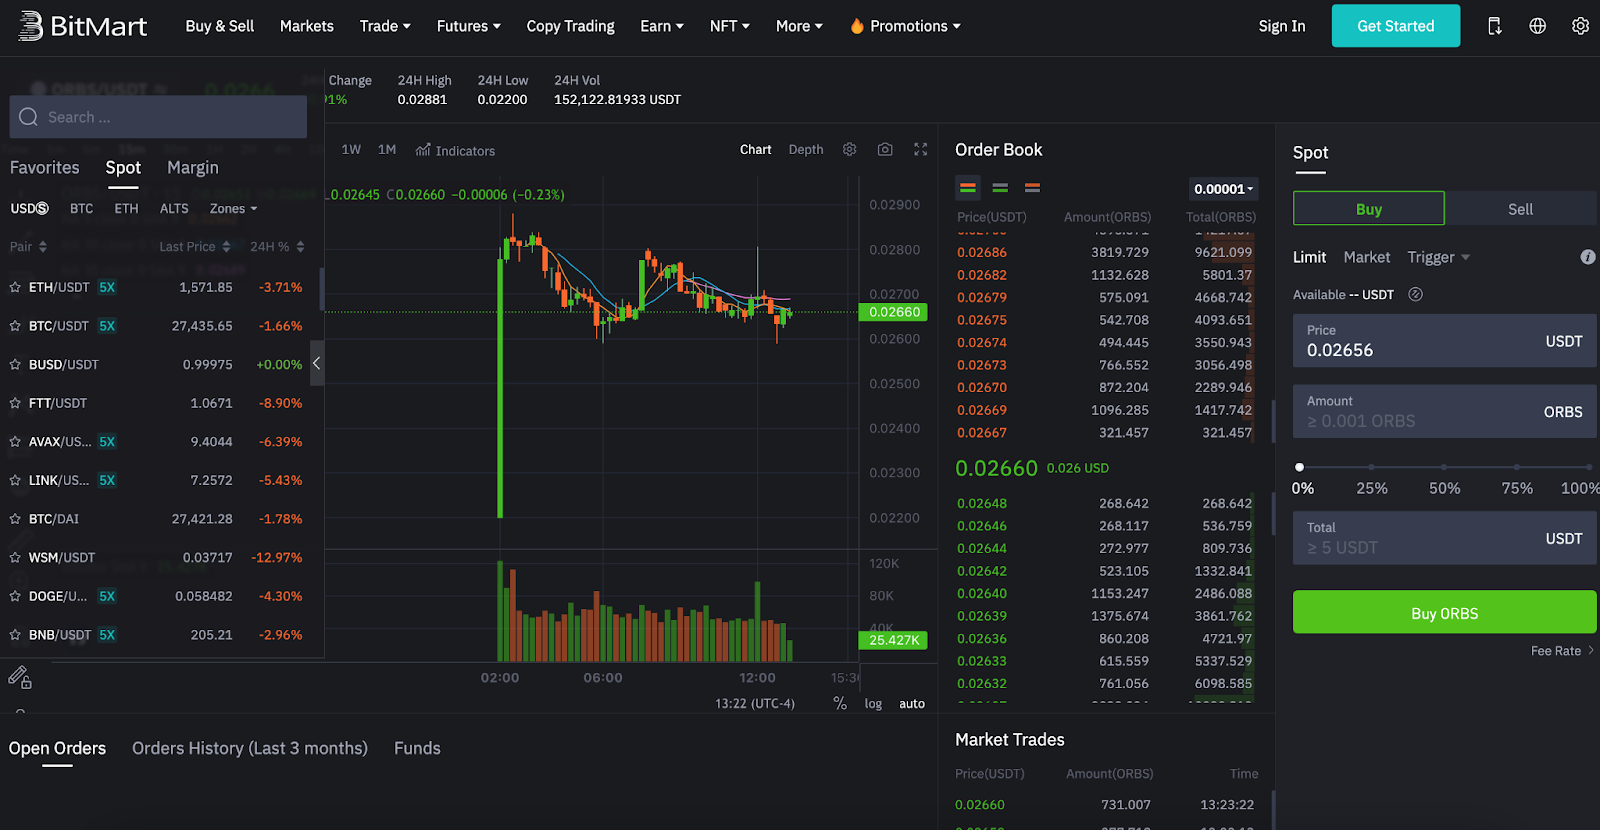Favorite the FTT/USDT pair star

(15, 403)
